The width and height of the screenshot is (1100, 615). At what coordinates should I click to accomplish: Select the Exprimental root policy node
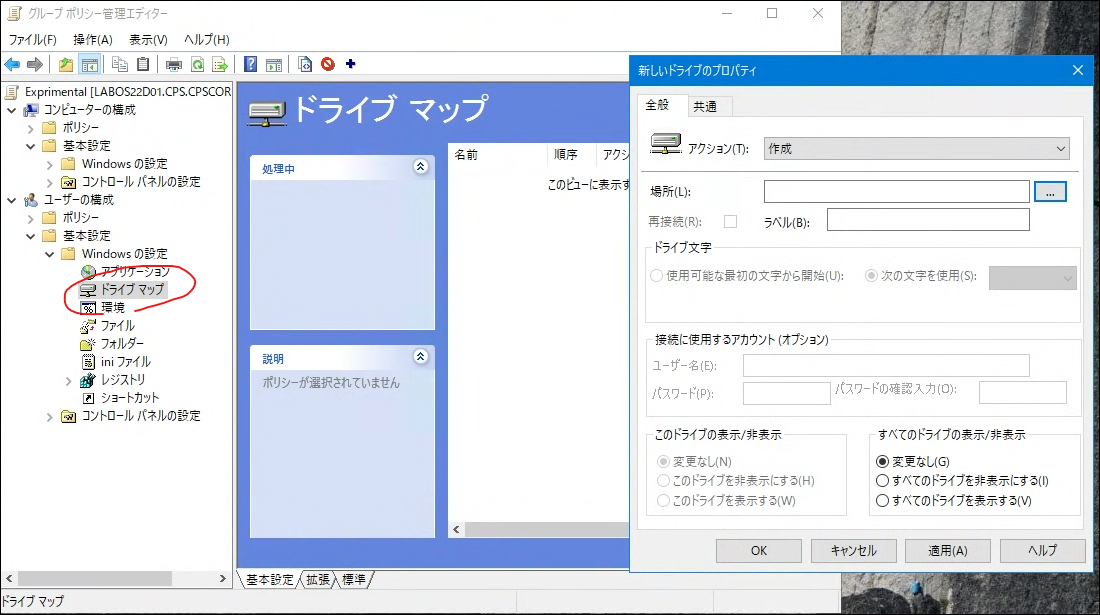(x=127, y=91)
